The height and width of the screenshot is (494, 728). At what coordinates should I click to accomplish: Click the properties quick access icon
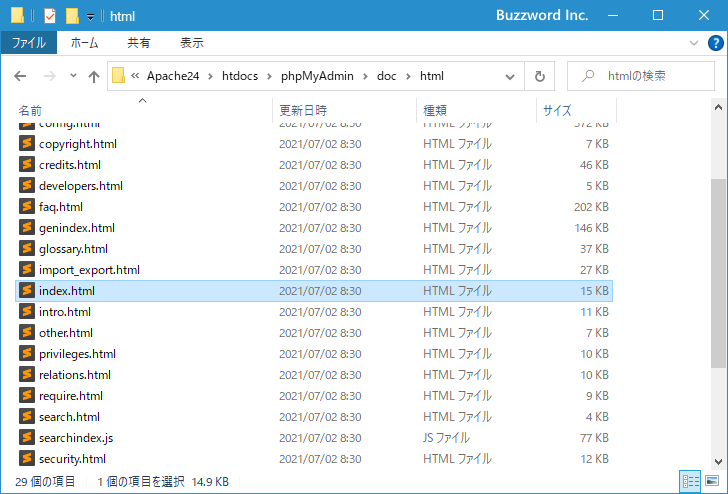point(50,16)
